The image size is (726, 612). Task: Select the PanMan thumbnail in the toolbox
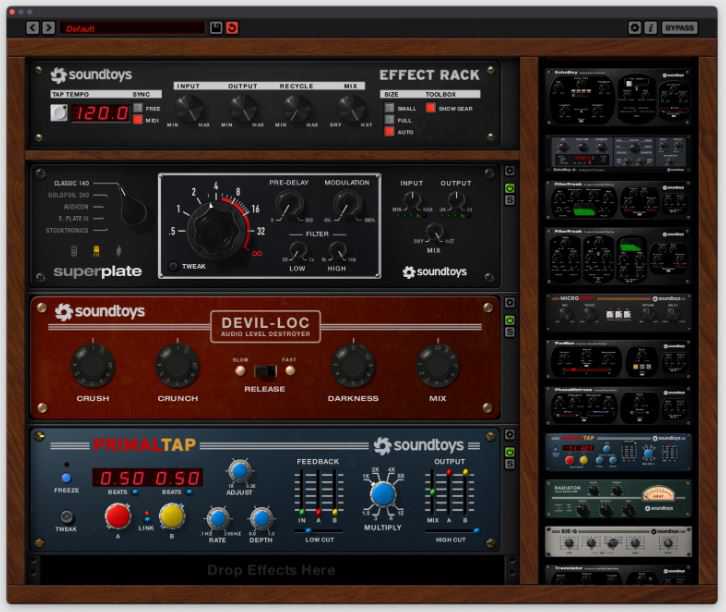618,360
